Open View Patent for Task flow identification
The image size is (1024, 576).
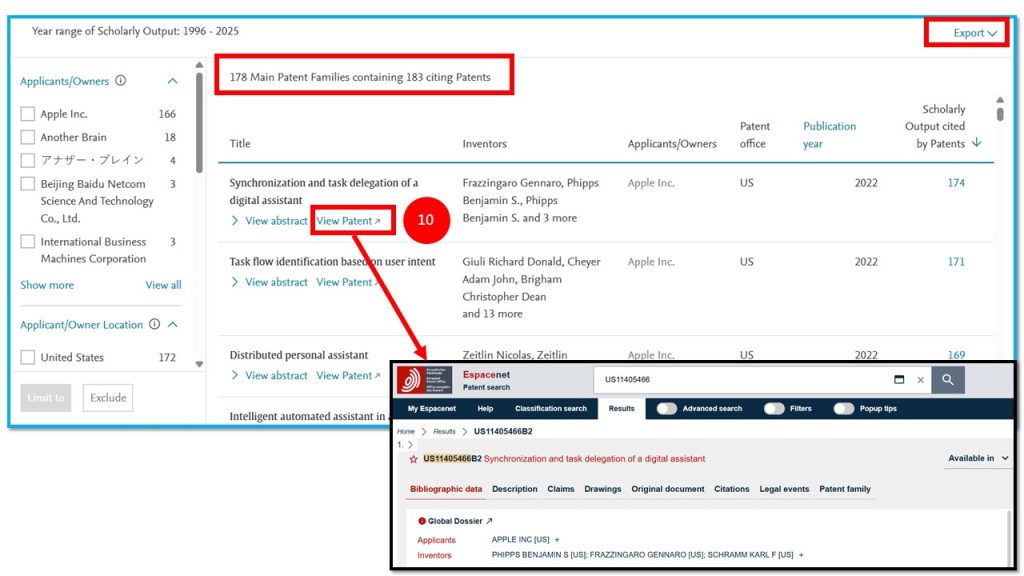[x=348, y=282]
